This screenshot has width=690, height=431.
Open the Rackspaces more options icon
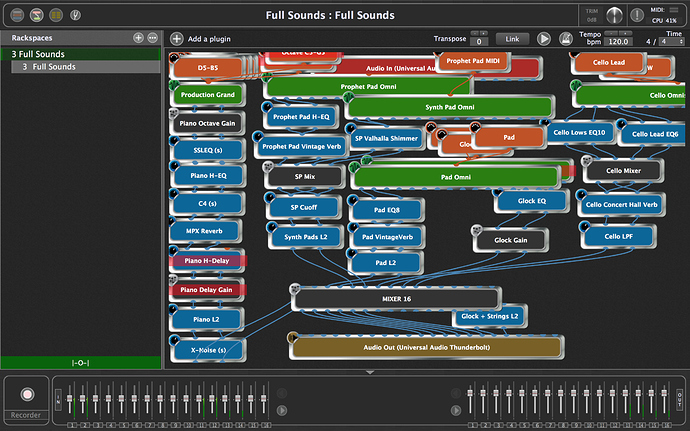pyautogui.click(x=152, y=38)
